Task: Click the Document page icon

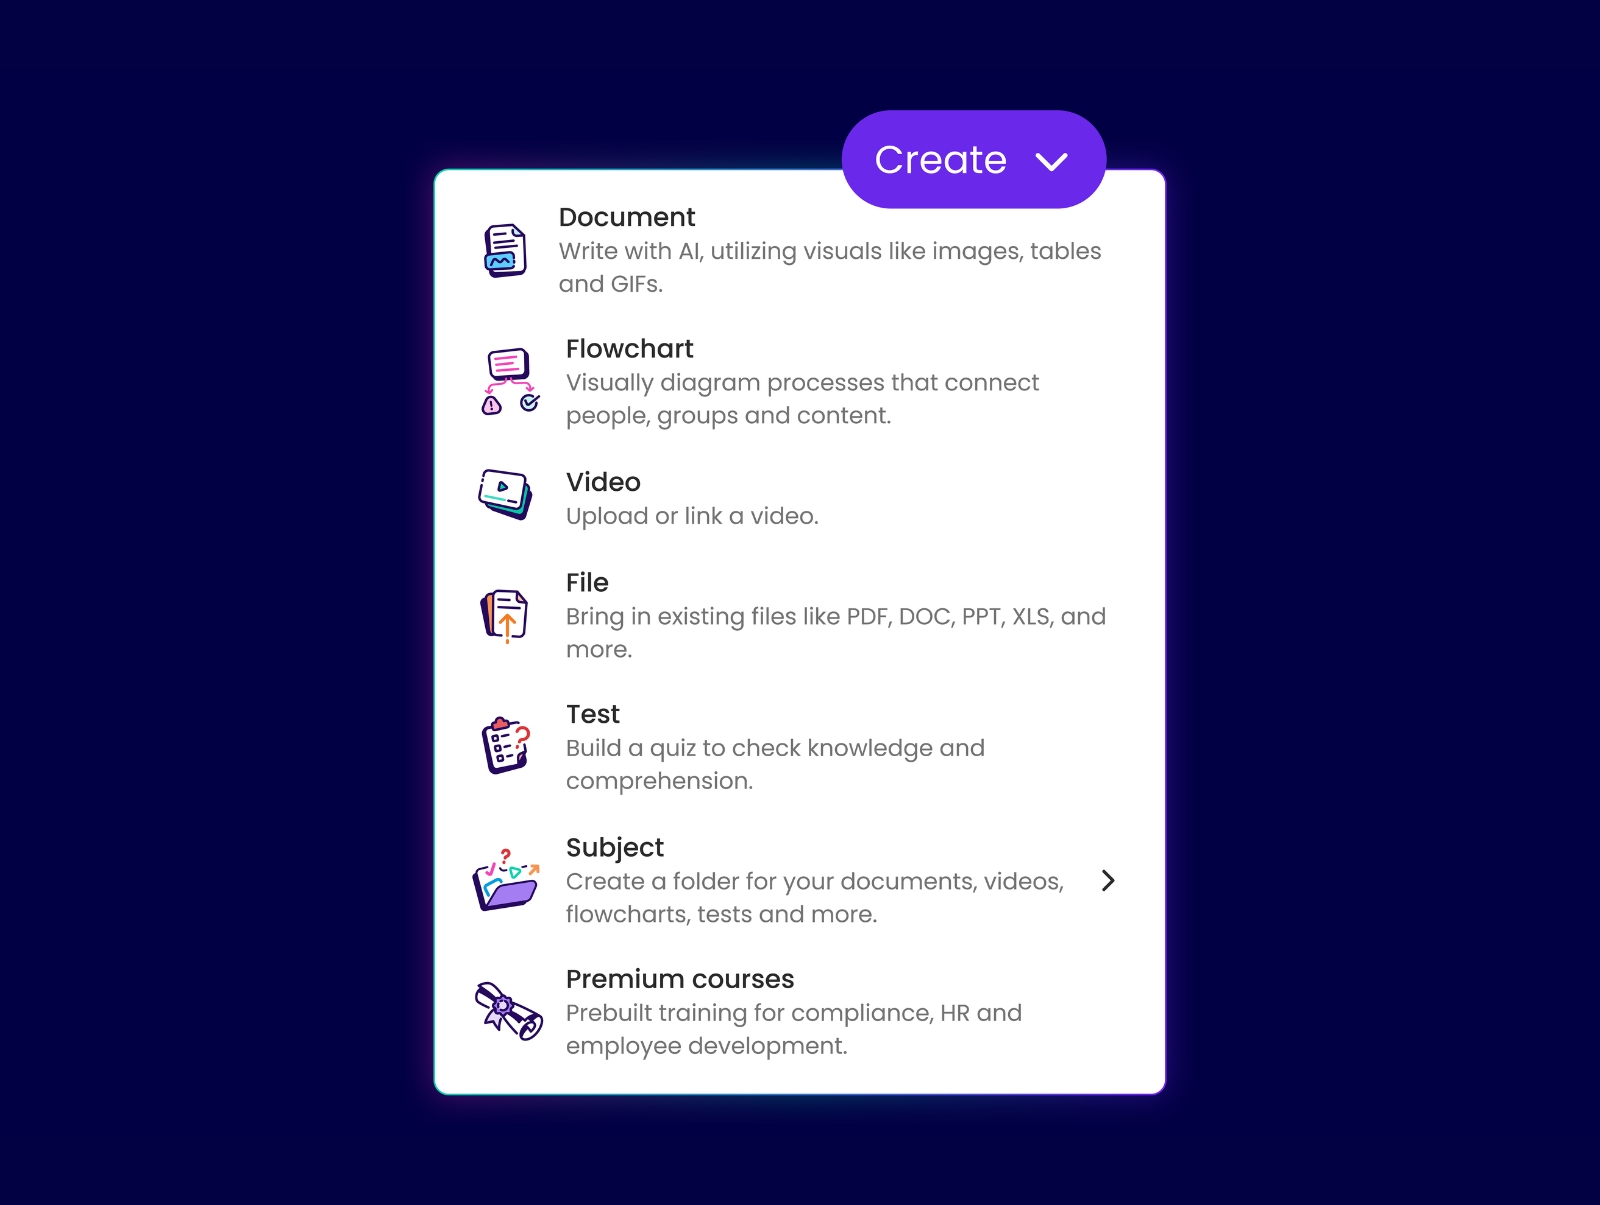Action: click(x=506, y=250)
